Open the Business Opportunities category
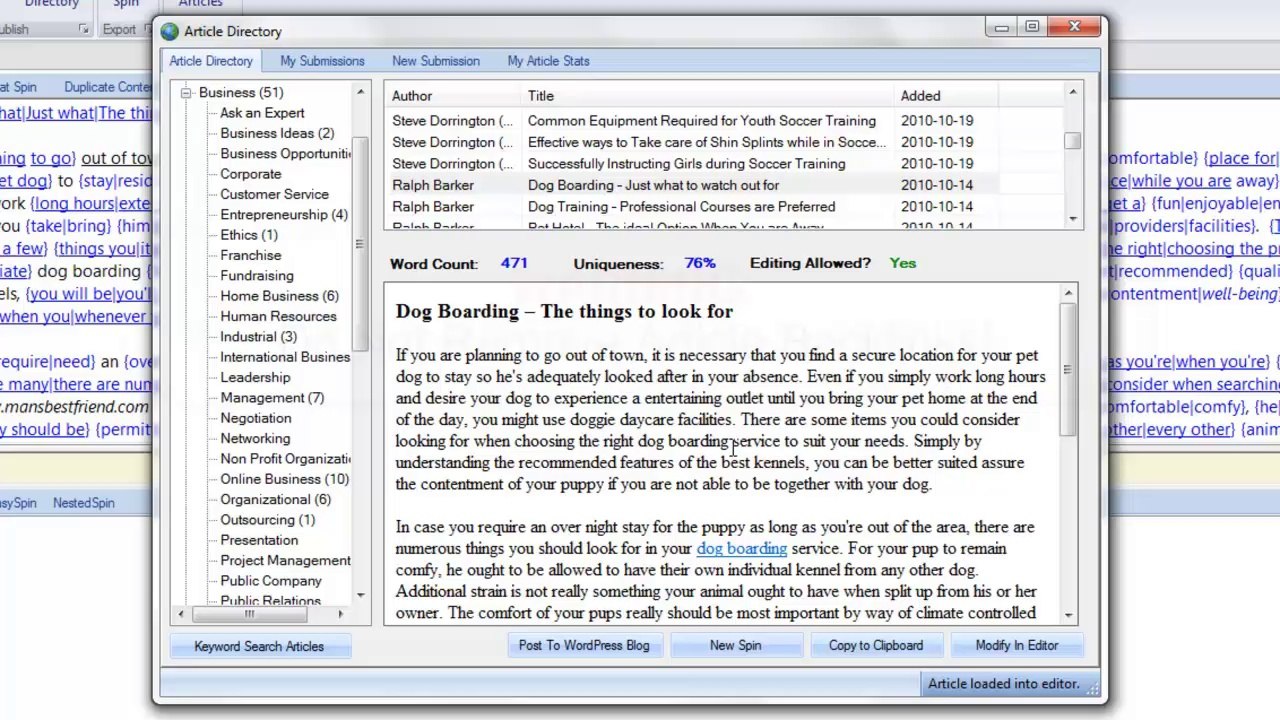 (285, 154)
